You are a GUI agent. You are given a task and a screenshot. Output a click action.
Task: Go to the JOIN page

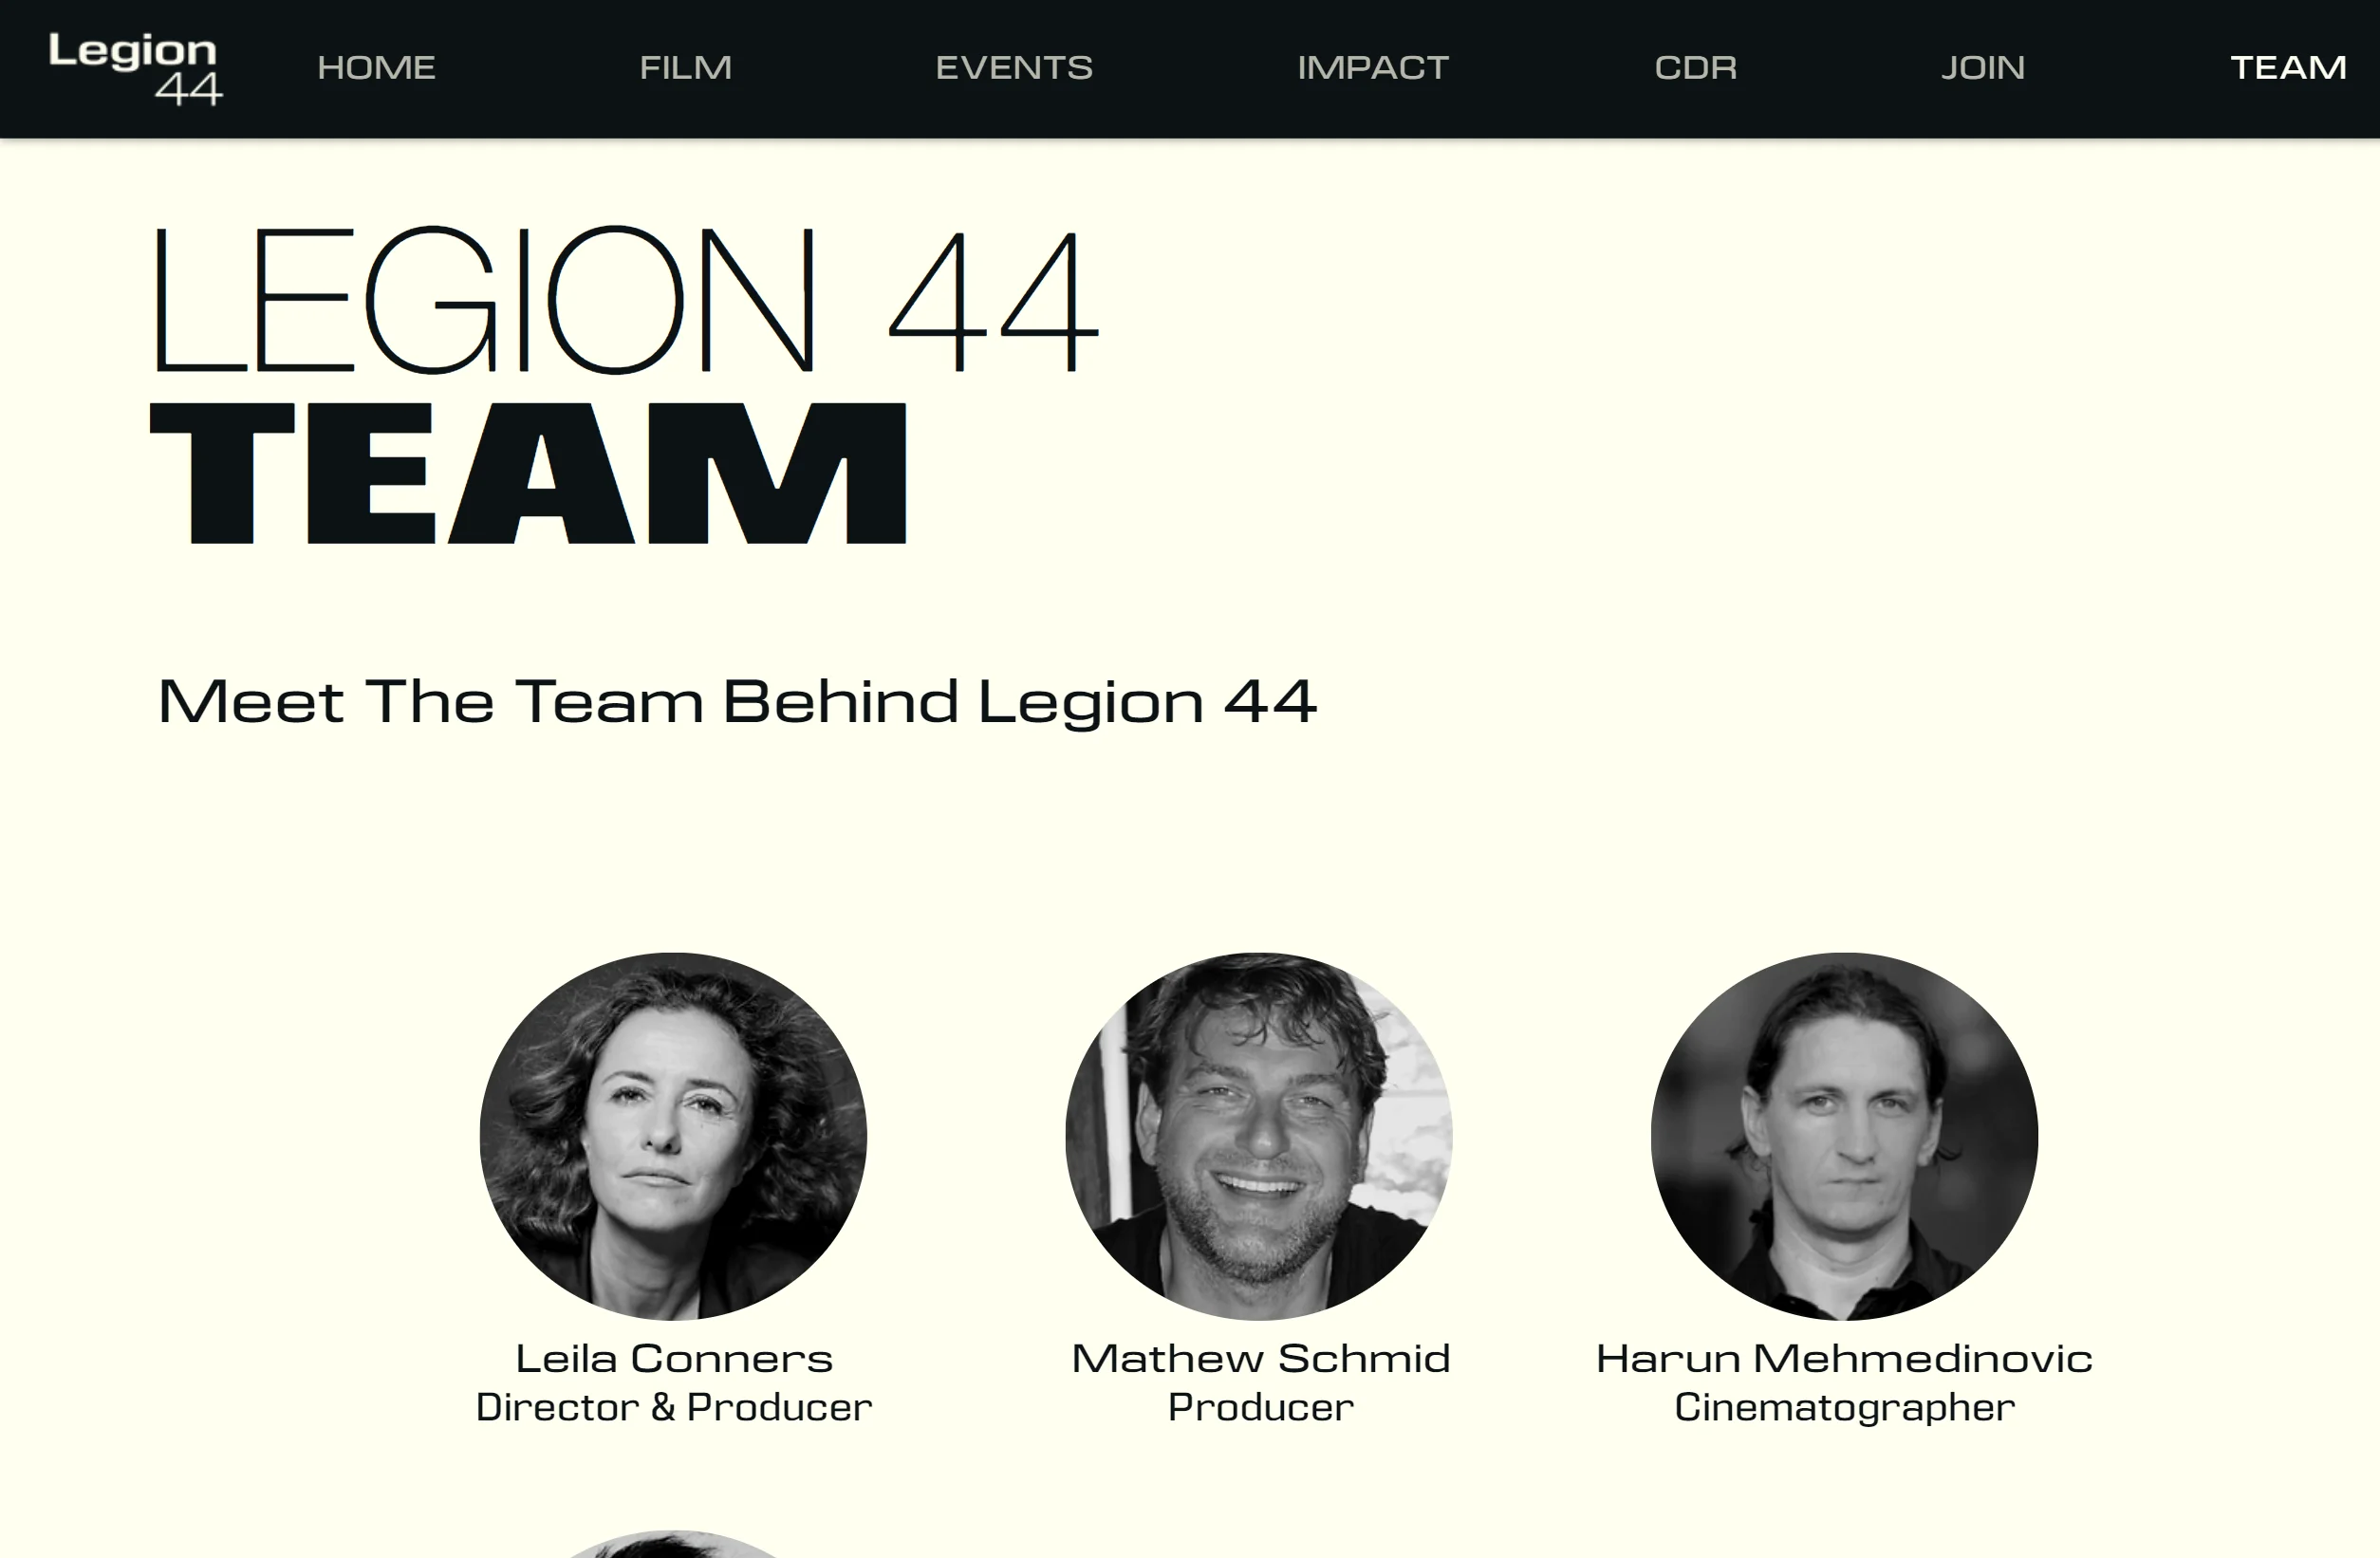pyautogui.click(x=1983, y=68)
